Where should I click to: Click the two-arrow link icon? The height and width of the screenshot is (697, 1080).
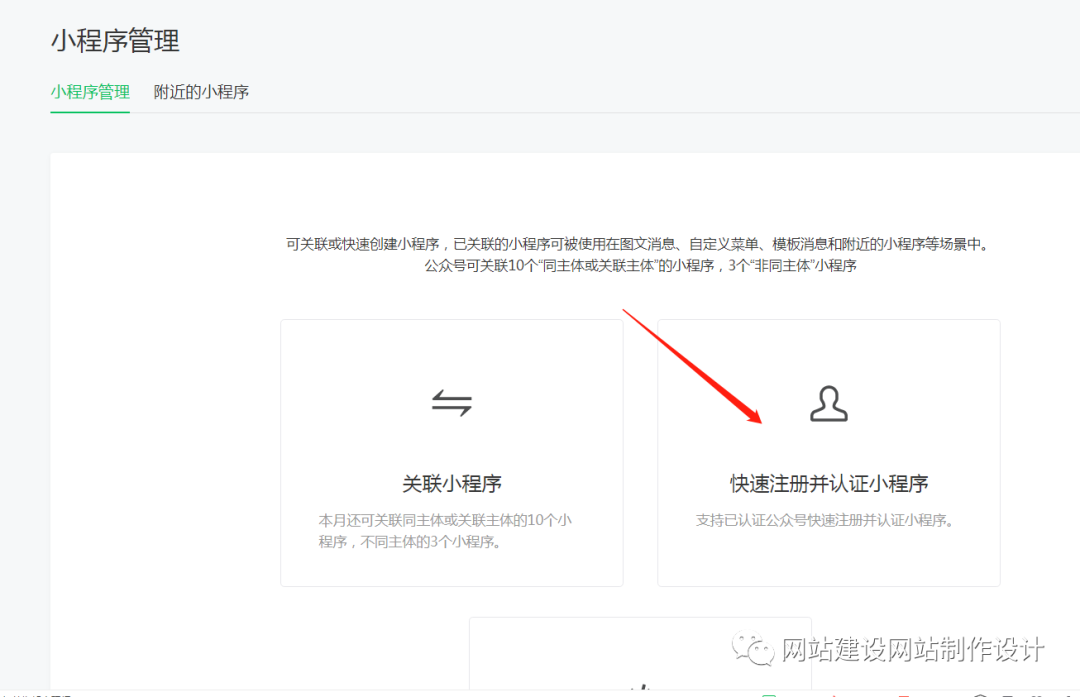click(452, 403)
